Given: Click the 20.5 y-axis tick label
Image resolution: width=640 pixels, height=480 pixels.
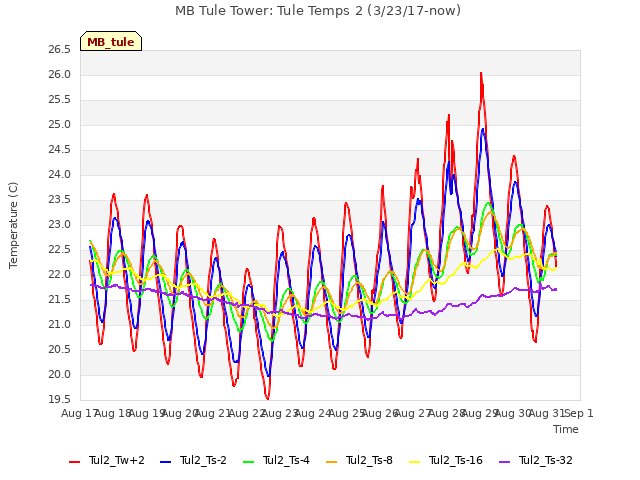Looking at the screenshot, I should (60, 350).
